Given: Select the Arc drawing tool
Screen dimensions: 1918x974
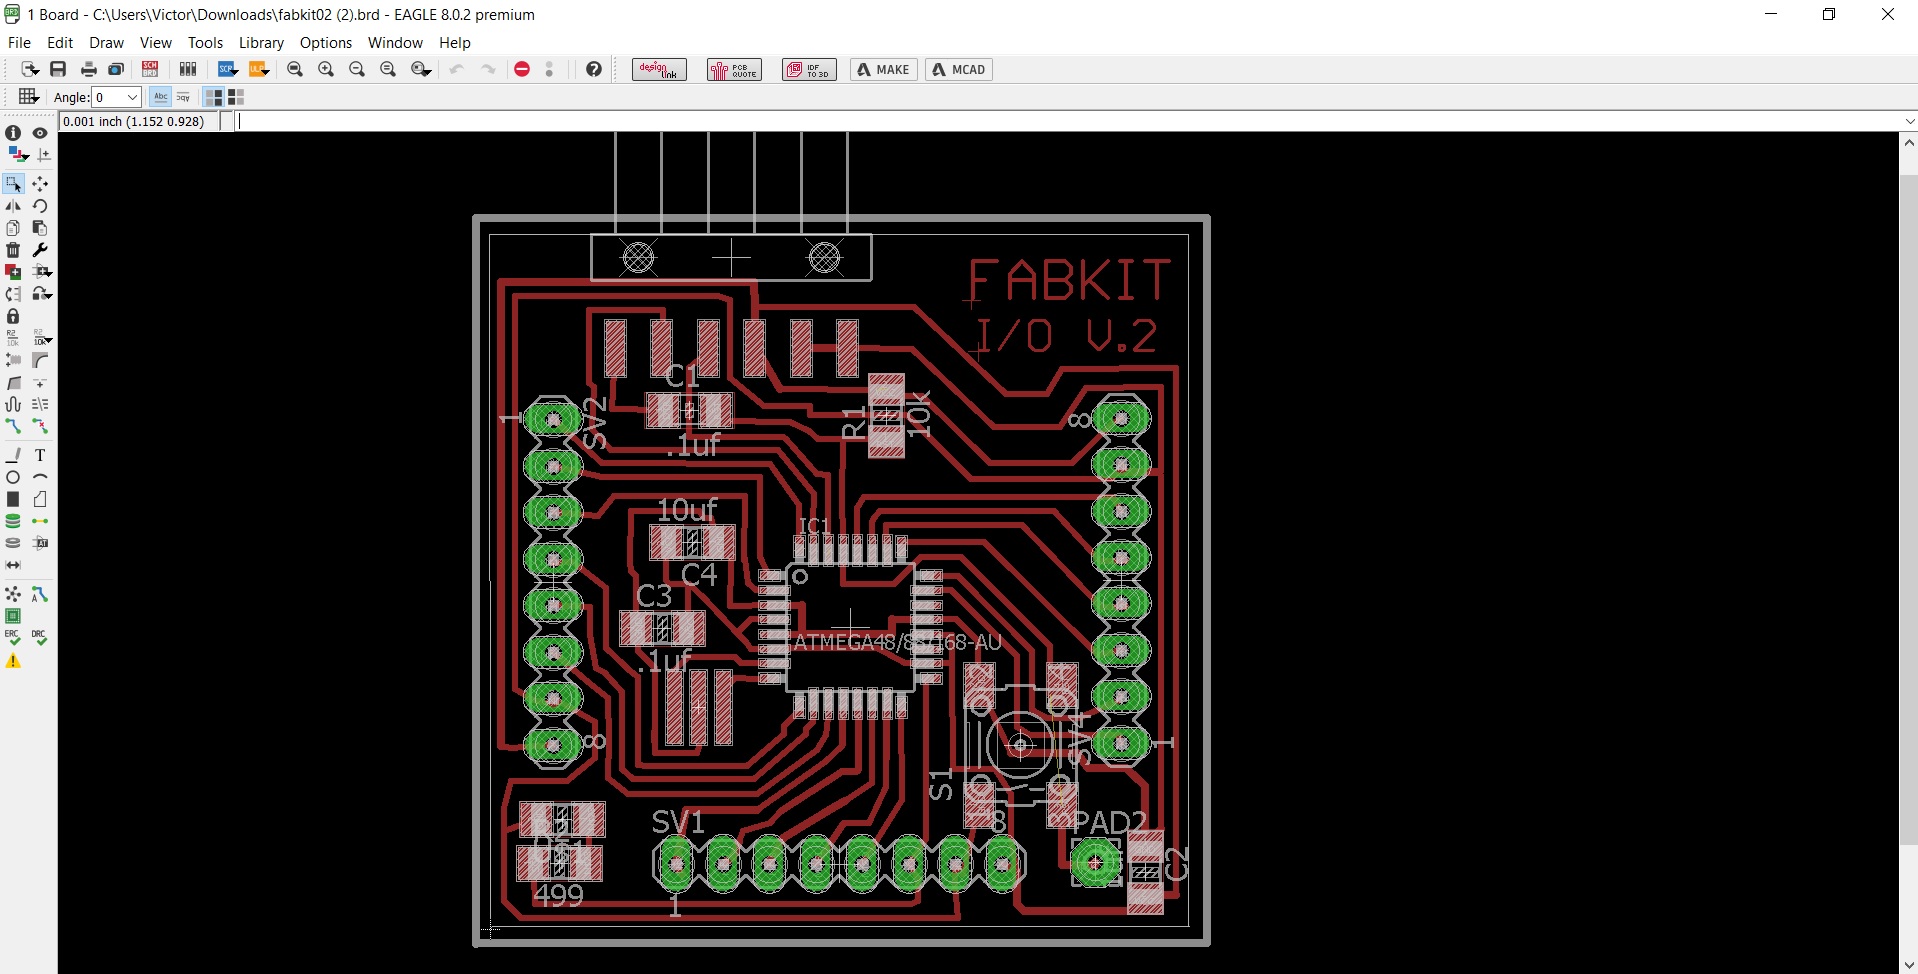Looking at the screenshot, I should 40,477.
